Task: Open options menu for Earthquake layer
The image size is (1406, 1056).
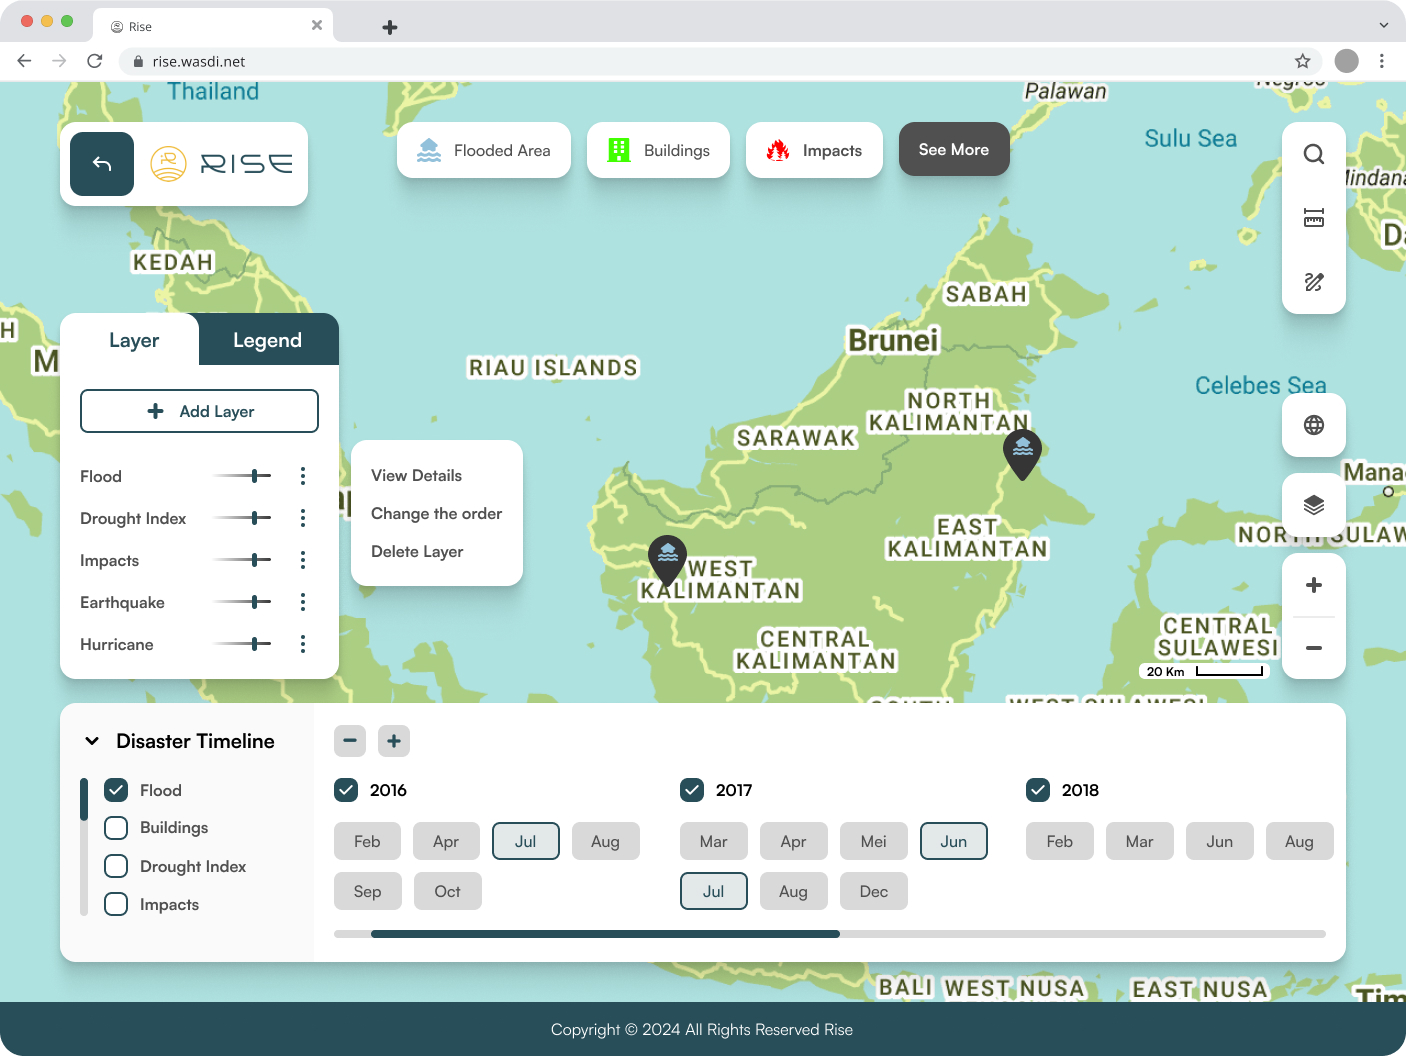Action: click(x=303, y=602)
